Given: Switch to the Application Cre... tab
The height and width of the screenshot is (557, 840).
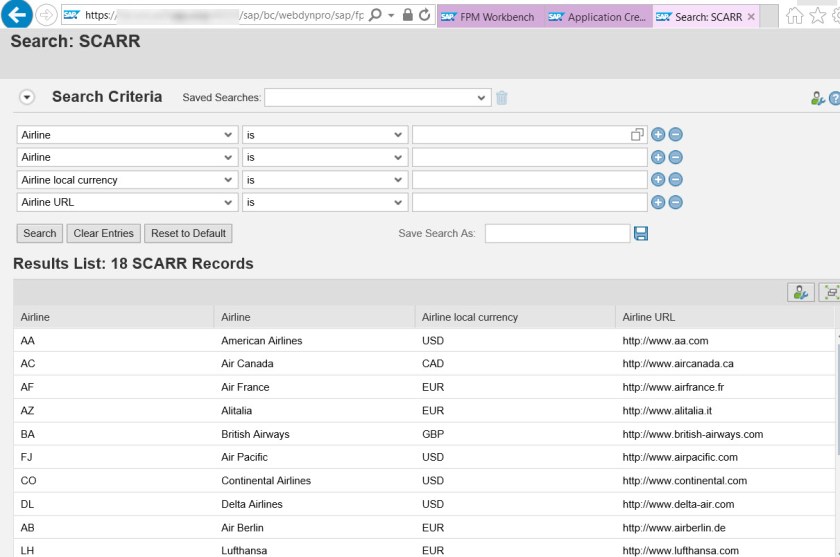Looking at the screenshot, I should click(596, 17).
